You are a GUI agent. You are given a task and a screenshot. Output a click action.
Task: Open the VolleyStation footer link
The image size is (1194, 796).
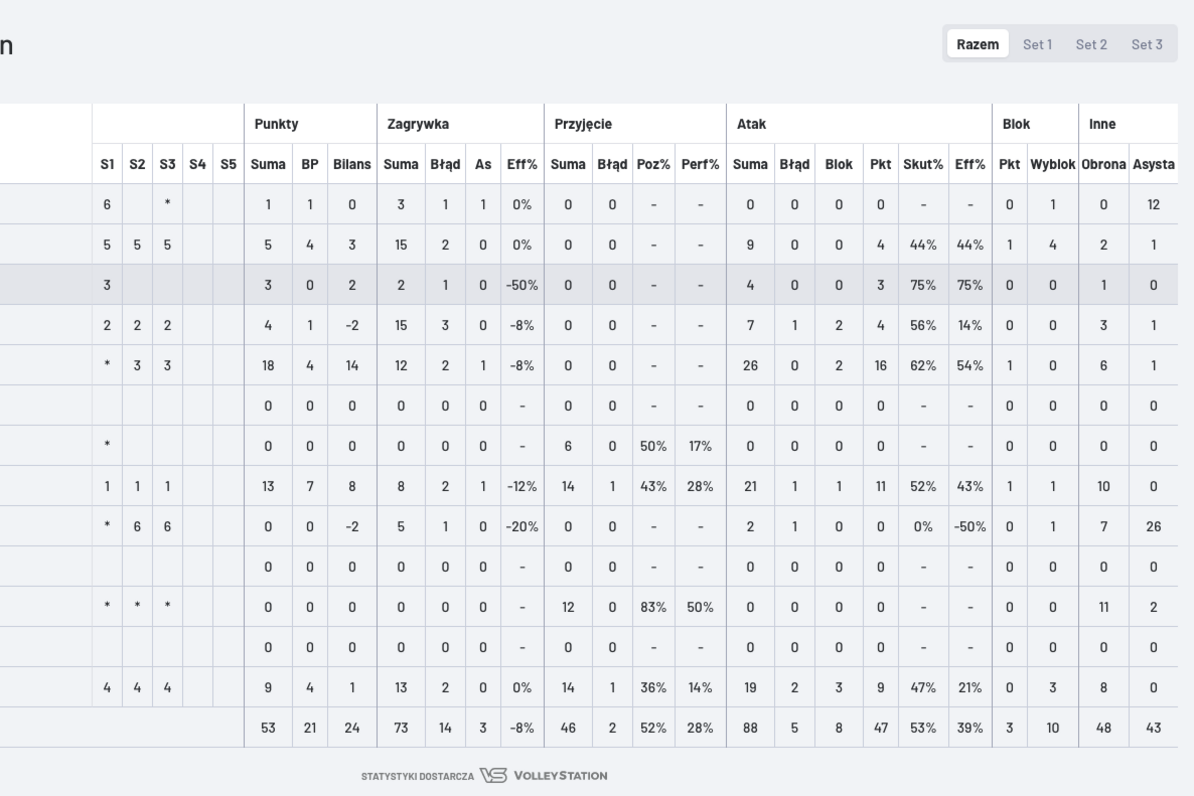point(560,775)
